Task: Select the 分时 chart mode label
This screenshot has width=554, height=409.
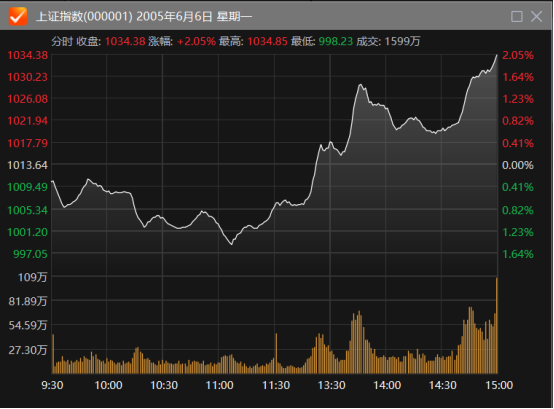Action: [62, 41]
